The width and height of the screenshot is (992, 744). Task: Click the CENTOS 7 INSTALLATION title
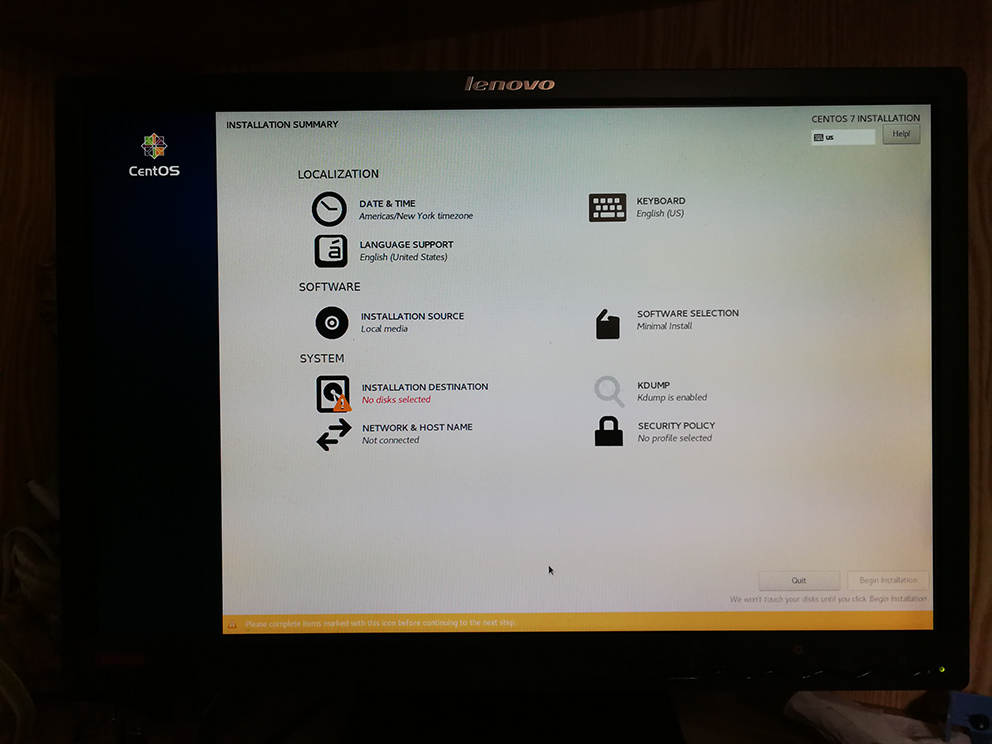(x=865, y=118)
